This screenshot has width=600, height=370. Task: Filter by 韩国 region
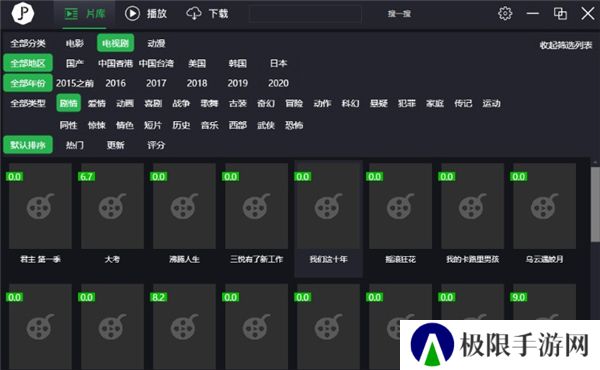point(238,63)
